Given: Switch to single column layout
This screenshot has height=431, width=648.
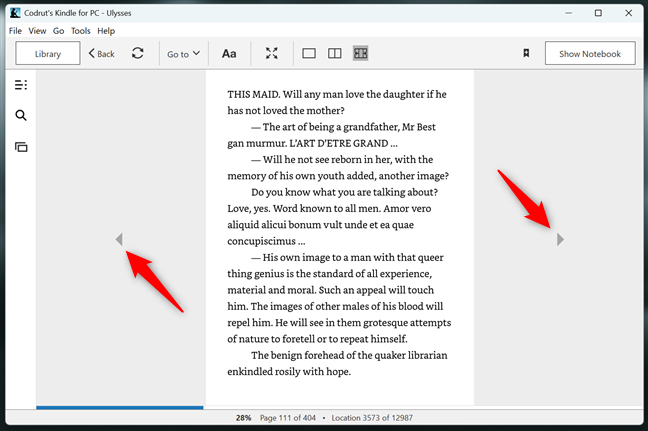Looking at the screenshot, I should pyautogui.click(x=309, y=53).
